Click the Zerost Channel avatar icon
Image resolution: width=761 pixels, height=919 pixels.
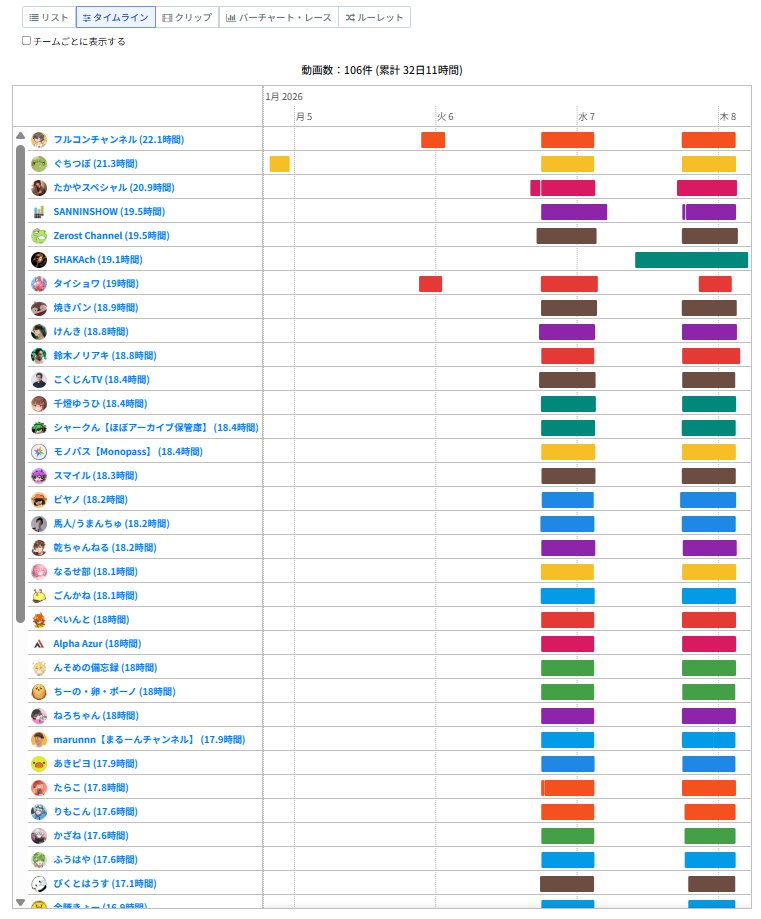click(39, 236)
